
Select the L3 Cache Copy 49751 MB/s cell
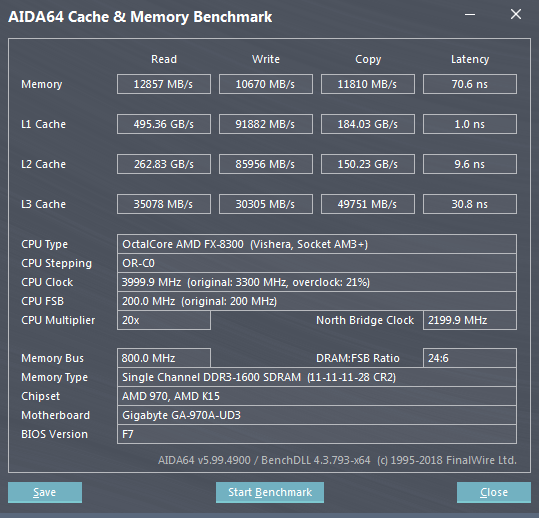(x=368, y=204)
